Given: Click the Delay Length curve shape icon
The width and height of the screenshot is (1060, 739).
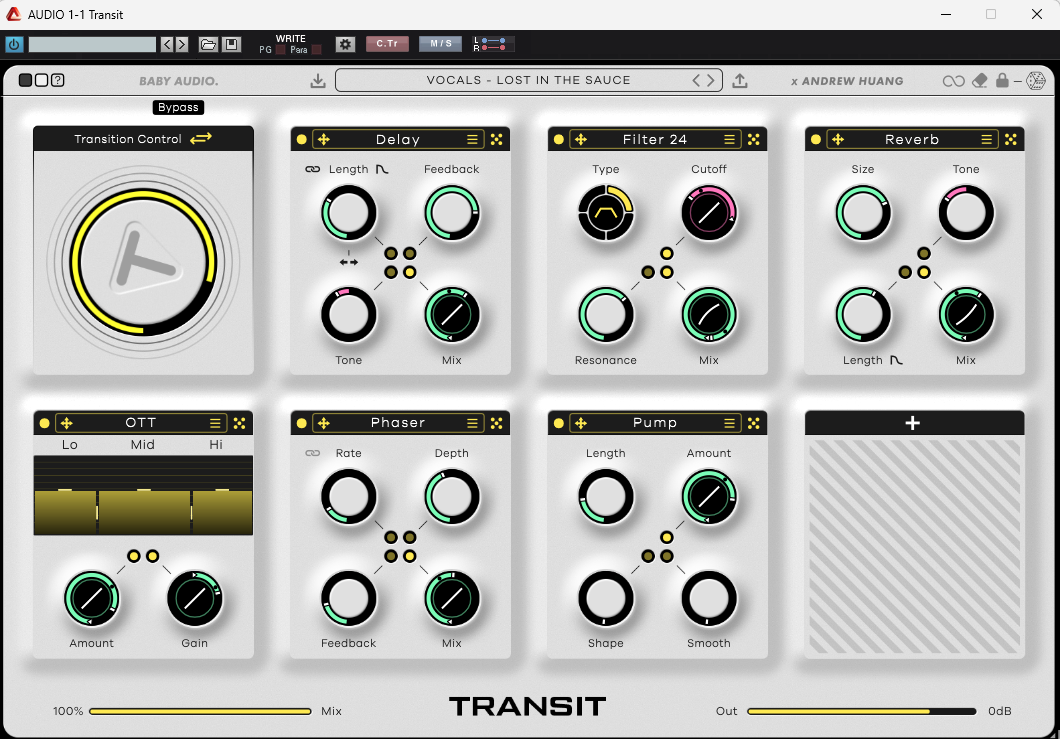Looking at the screenshot, I should (x=382, y=169).
